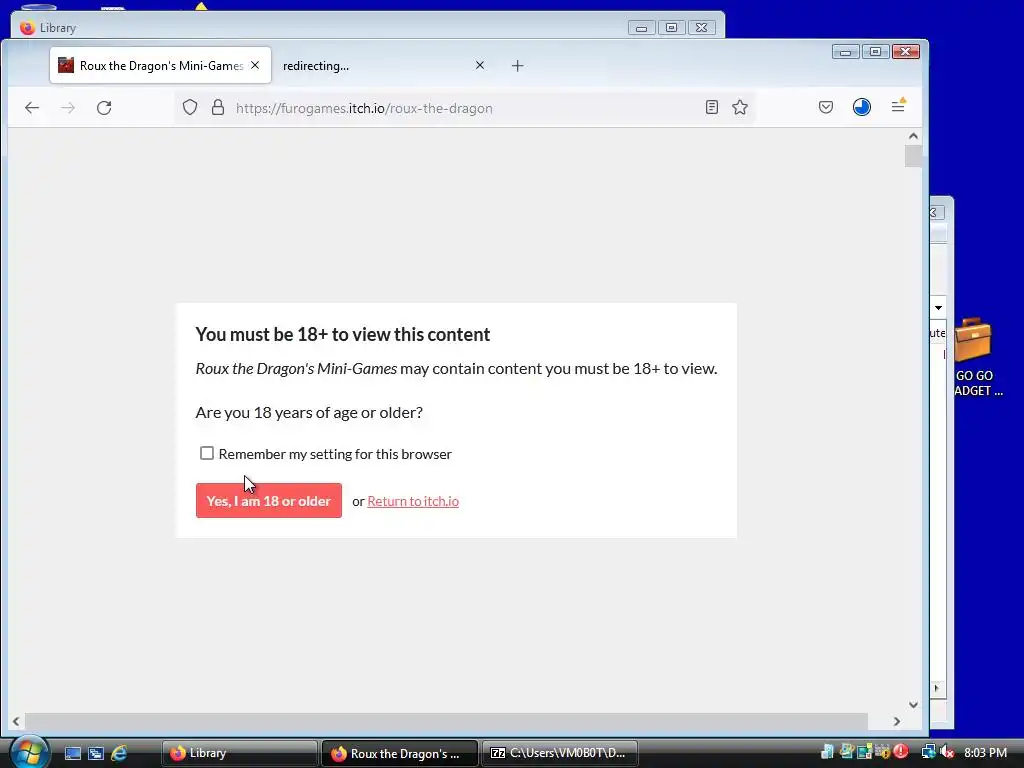Open the tracking protection shield icon

pos(190,108)
